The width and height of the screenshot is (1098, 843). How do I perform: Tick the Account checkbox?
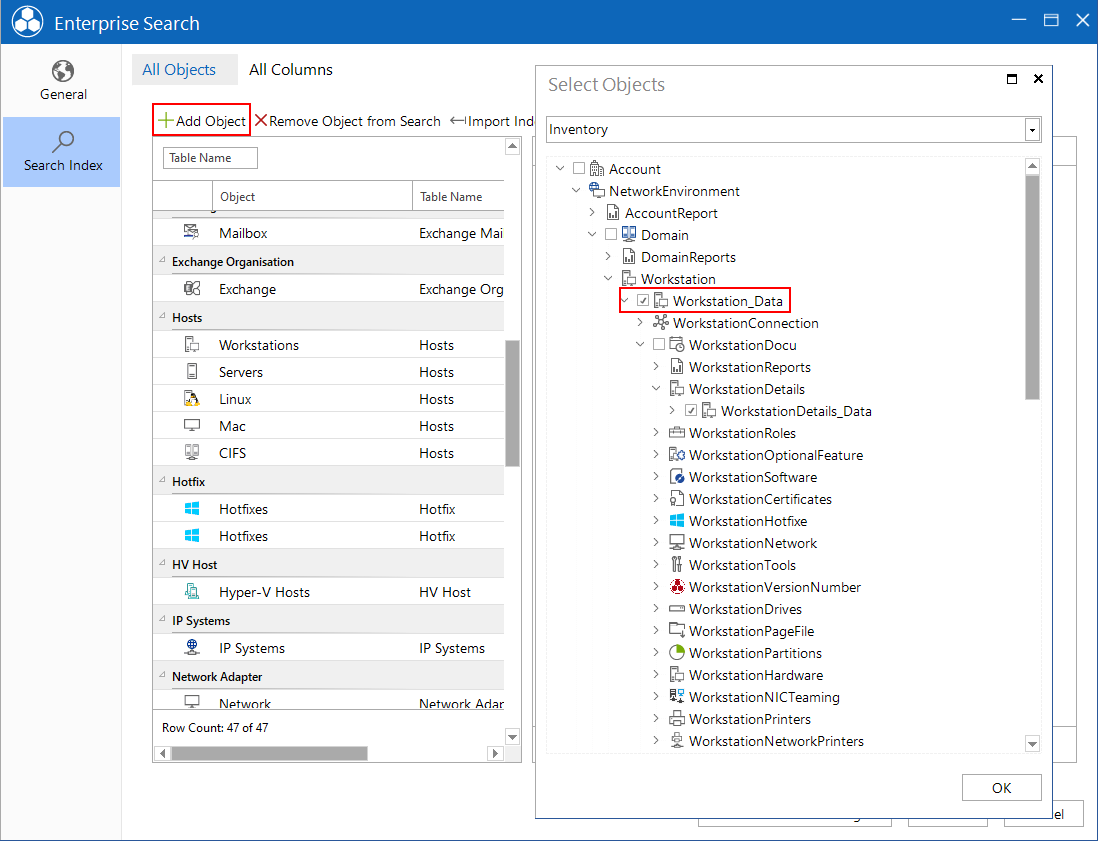click(578, 169)
